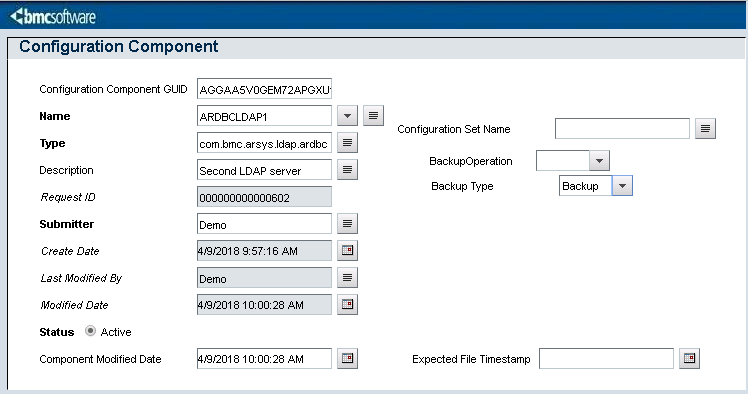
Task: Click the Last Modified By label
Action: pyautogui.click(x=81, y=278)
